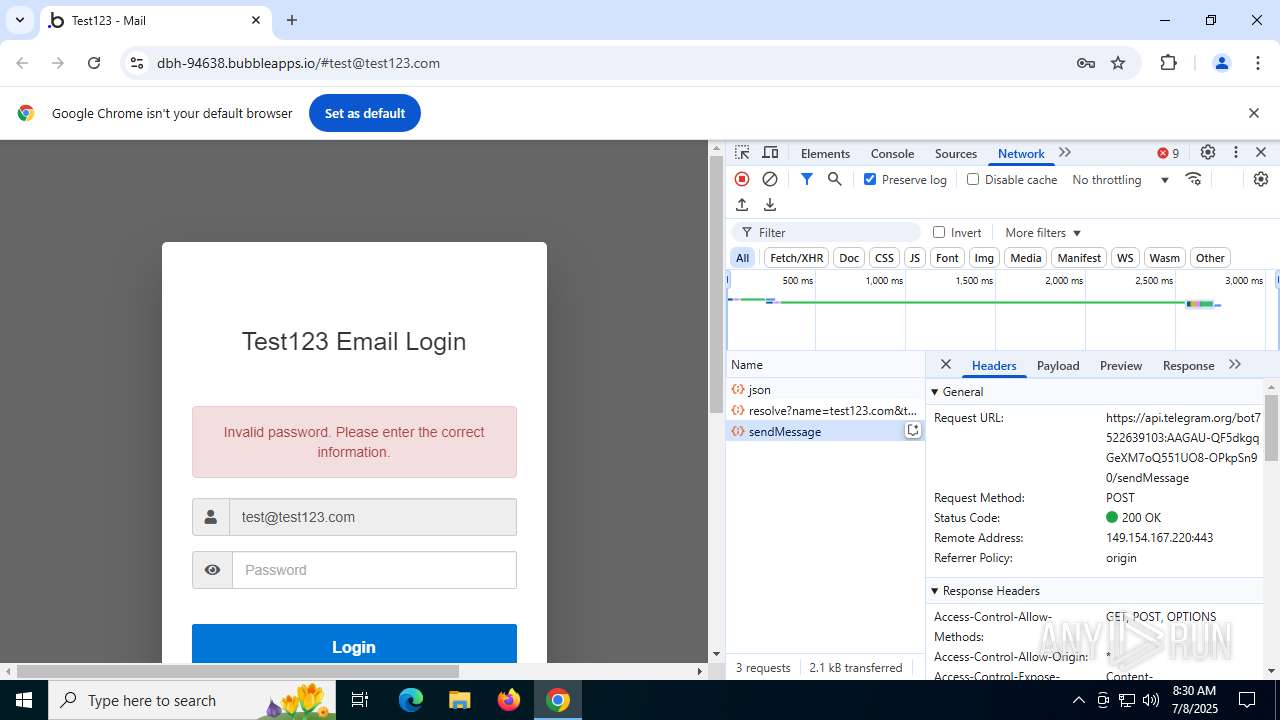
Task: Enable Disable cache checkbox
Action: [x=973, y=179]
